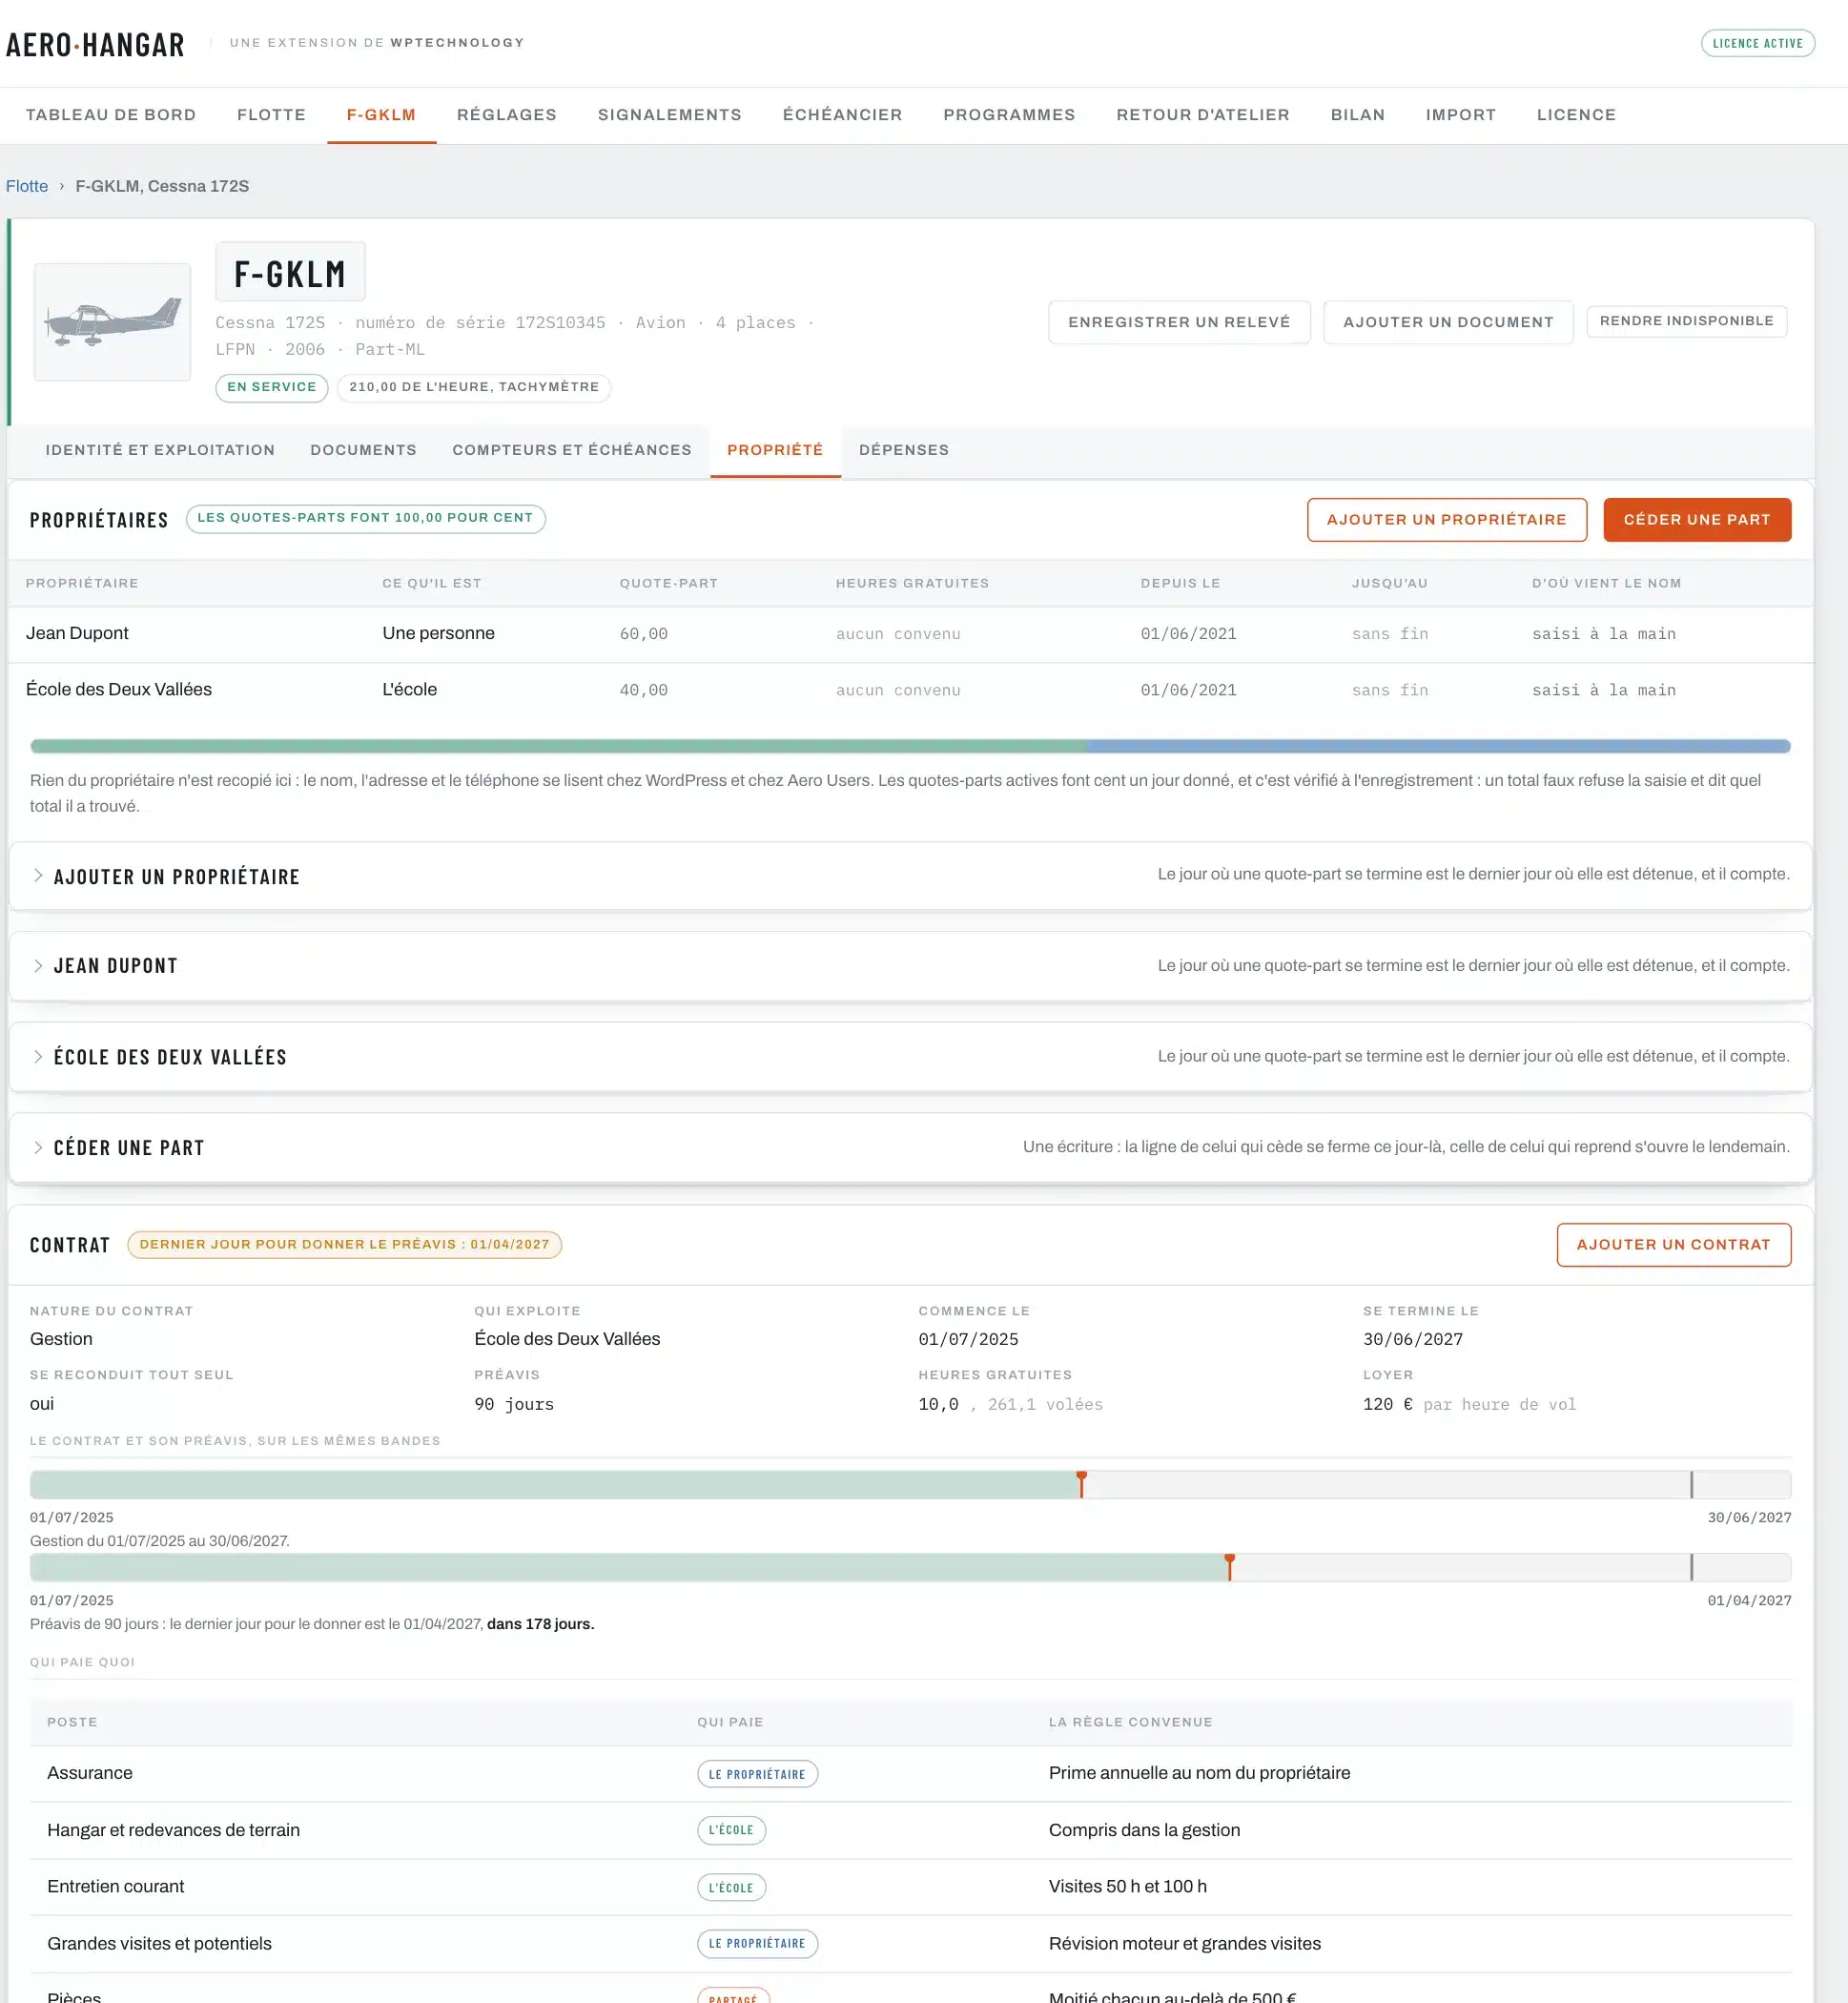The width and height of the screenshot is (1848, 2003).
Task: Open the Dépenses tab
Action: point(903,450)
